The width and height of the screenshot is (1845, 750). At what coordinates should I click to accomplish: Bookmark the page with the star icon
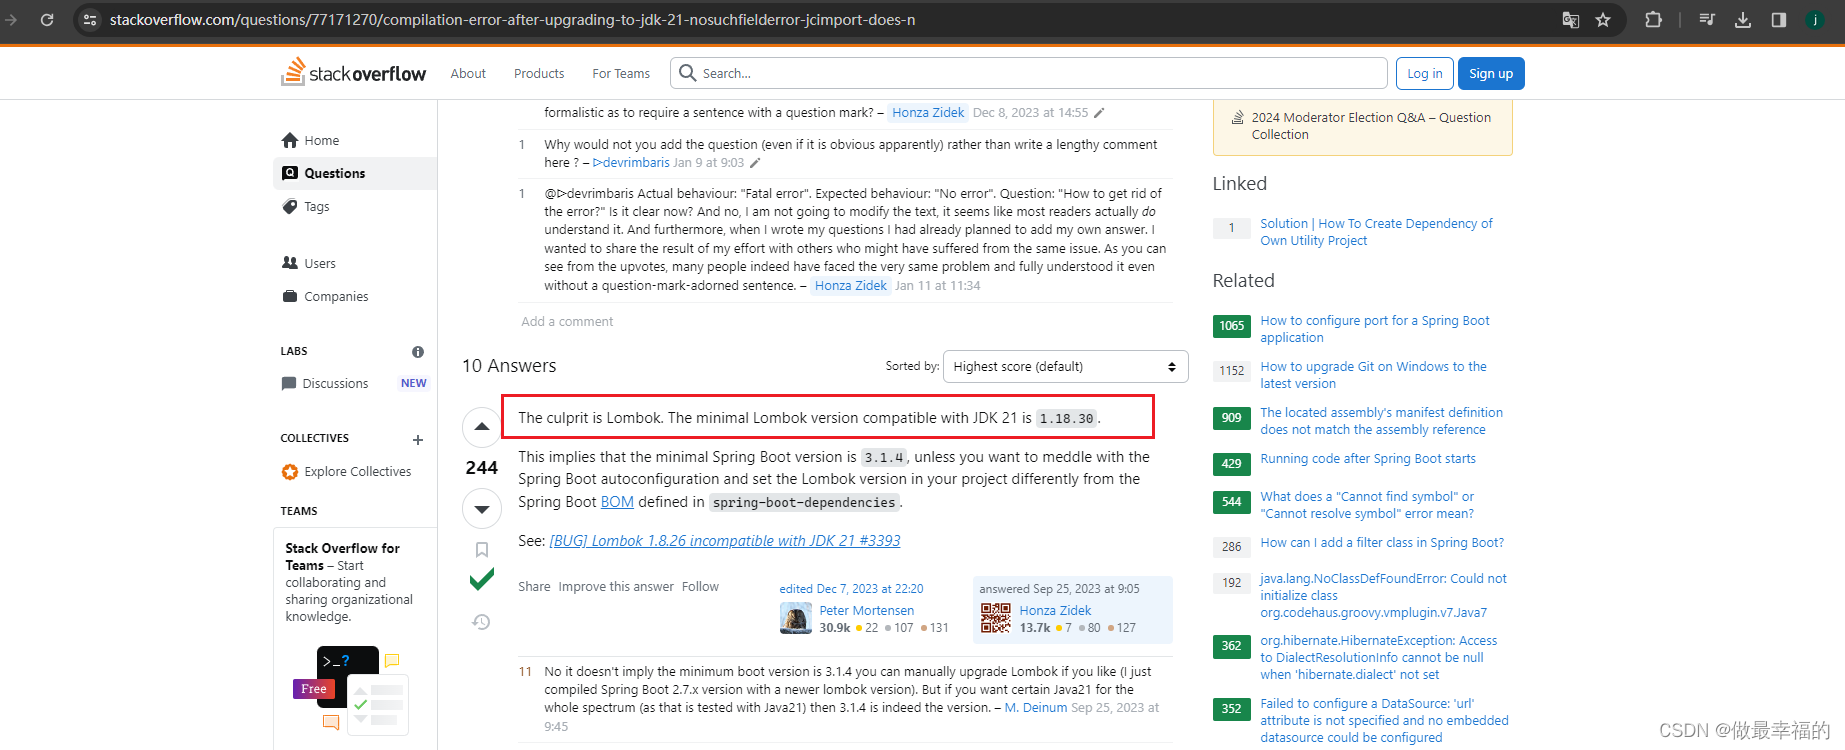pyautogui.click(x=1603, y=19)
